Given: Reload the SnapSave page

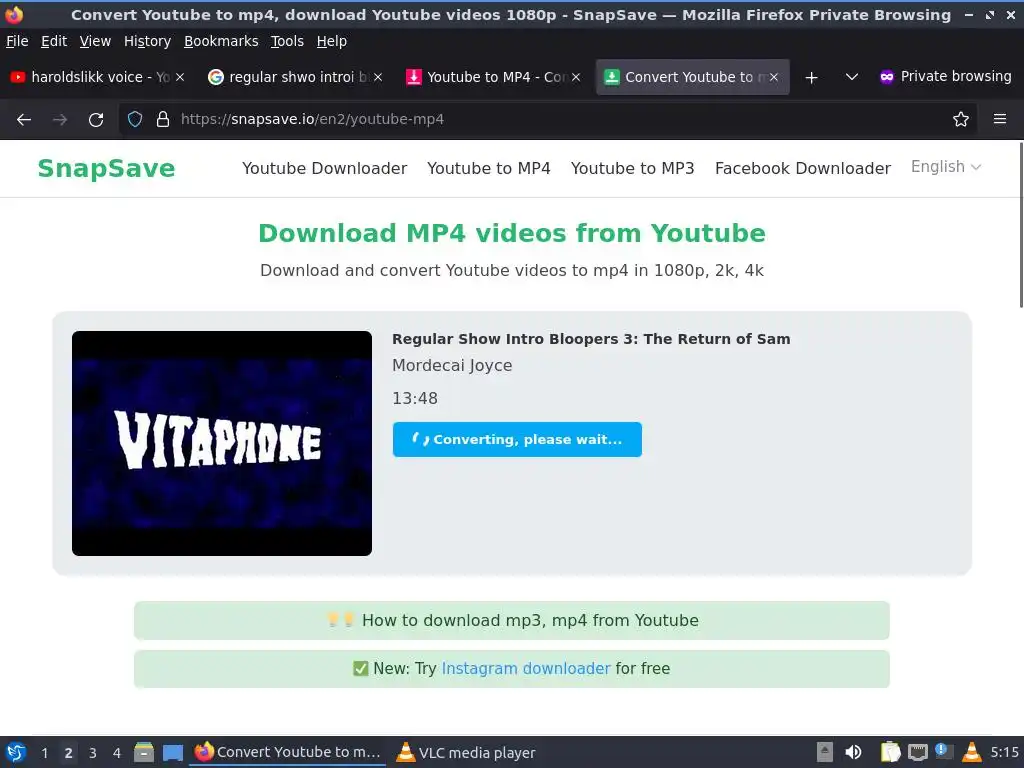Looking at the screenshot, I should 96,120.
